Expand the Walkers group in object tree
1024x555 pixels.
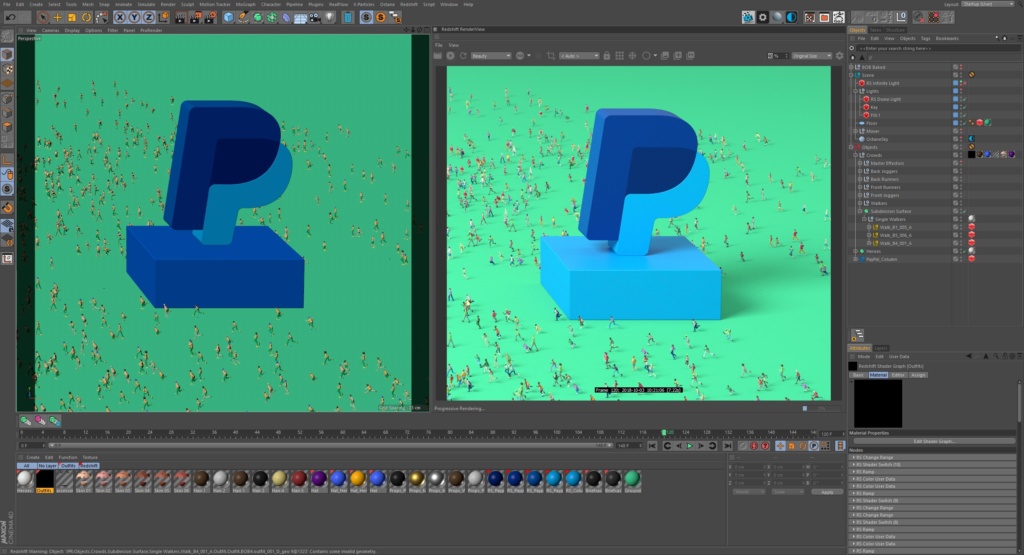(860, 203)
